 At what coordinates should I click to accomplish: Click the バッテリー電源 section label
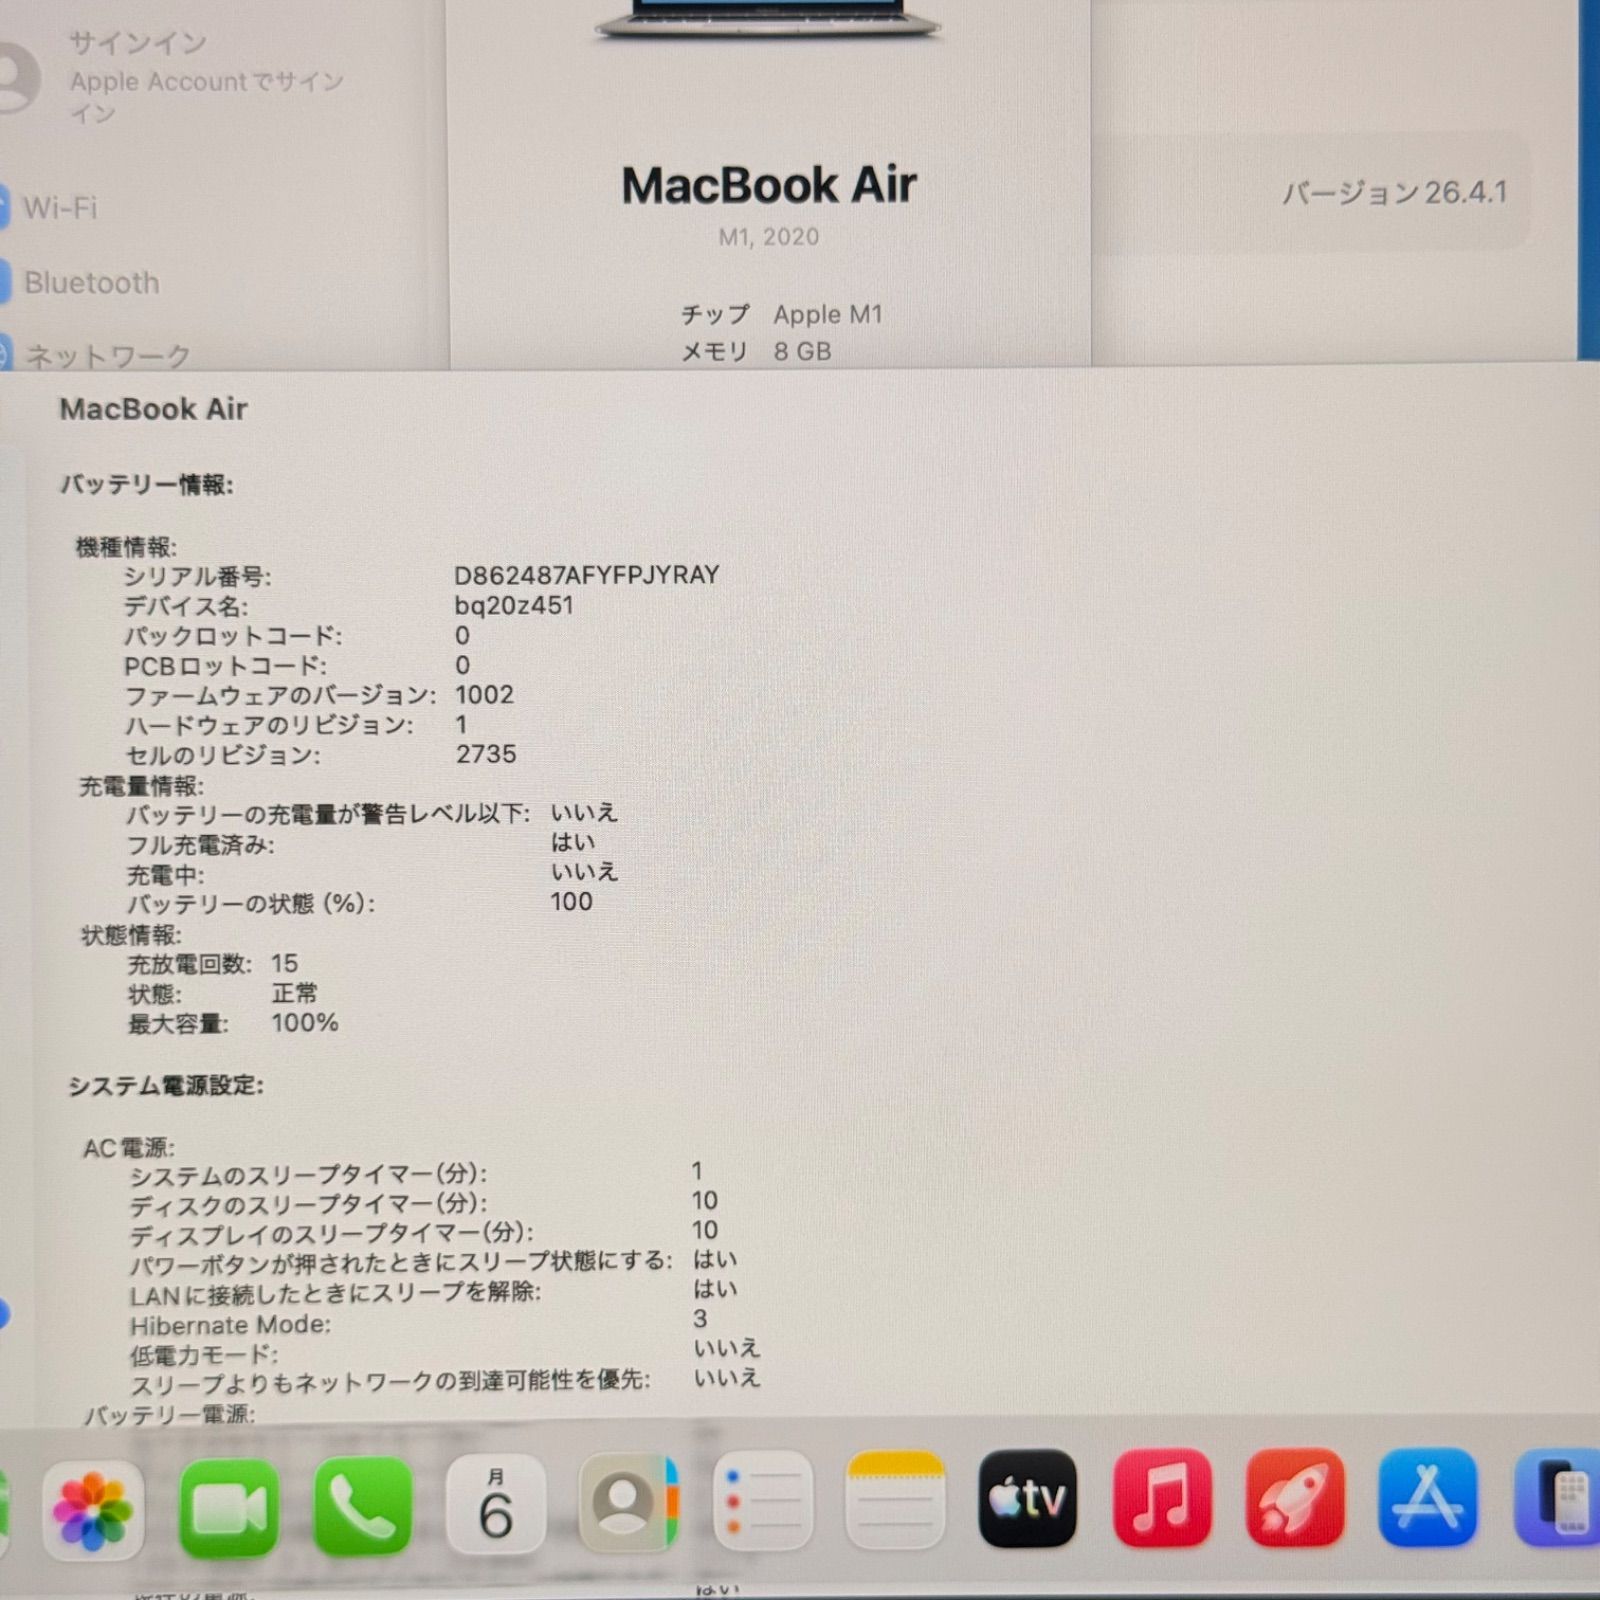(169, 1413)
